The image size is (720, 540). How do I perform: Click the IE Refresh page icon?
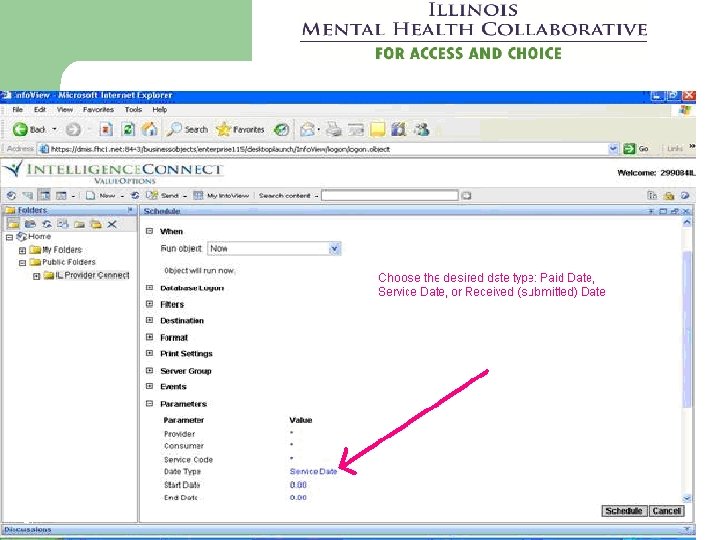click(128, 129)
